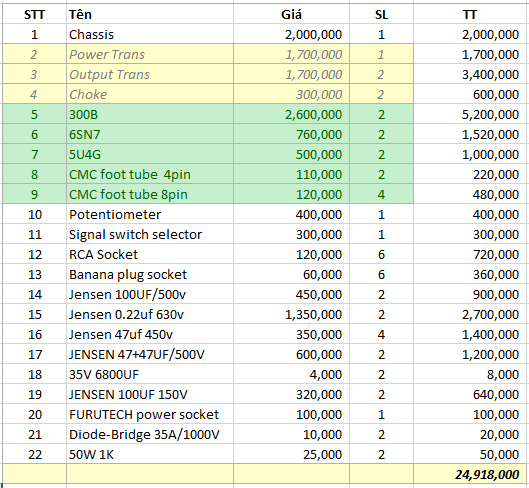Image resolution: width=529 pixels, height=488 pixels.
Task: Select the 300B price cell 2,600,000
Action: coord(291,114)
